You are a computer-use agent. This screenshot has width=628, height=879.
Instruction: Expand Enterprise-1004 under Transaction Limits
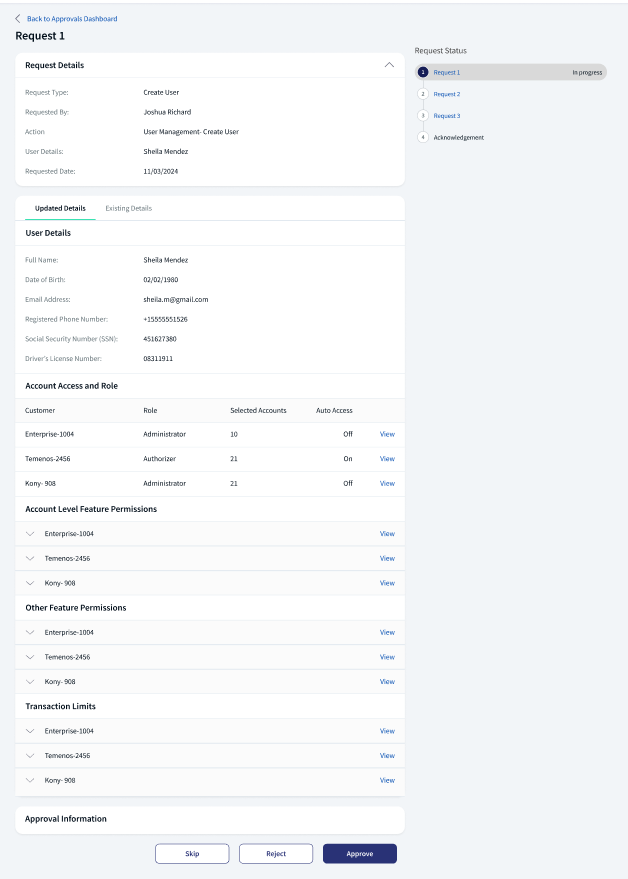(x=30, y=731)
